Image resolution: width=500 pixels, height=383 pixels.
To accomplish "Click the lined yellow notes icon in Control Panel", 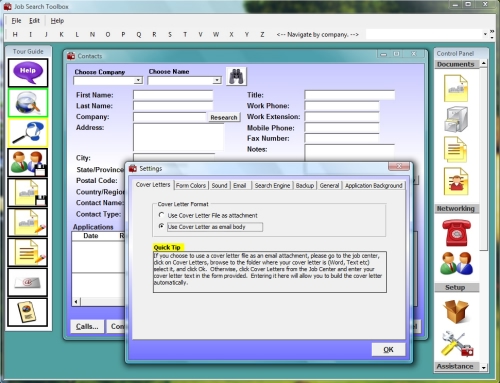I will 456,150.
